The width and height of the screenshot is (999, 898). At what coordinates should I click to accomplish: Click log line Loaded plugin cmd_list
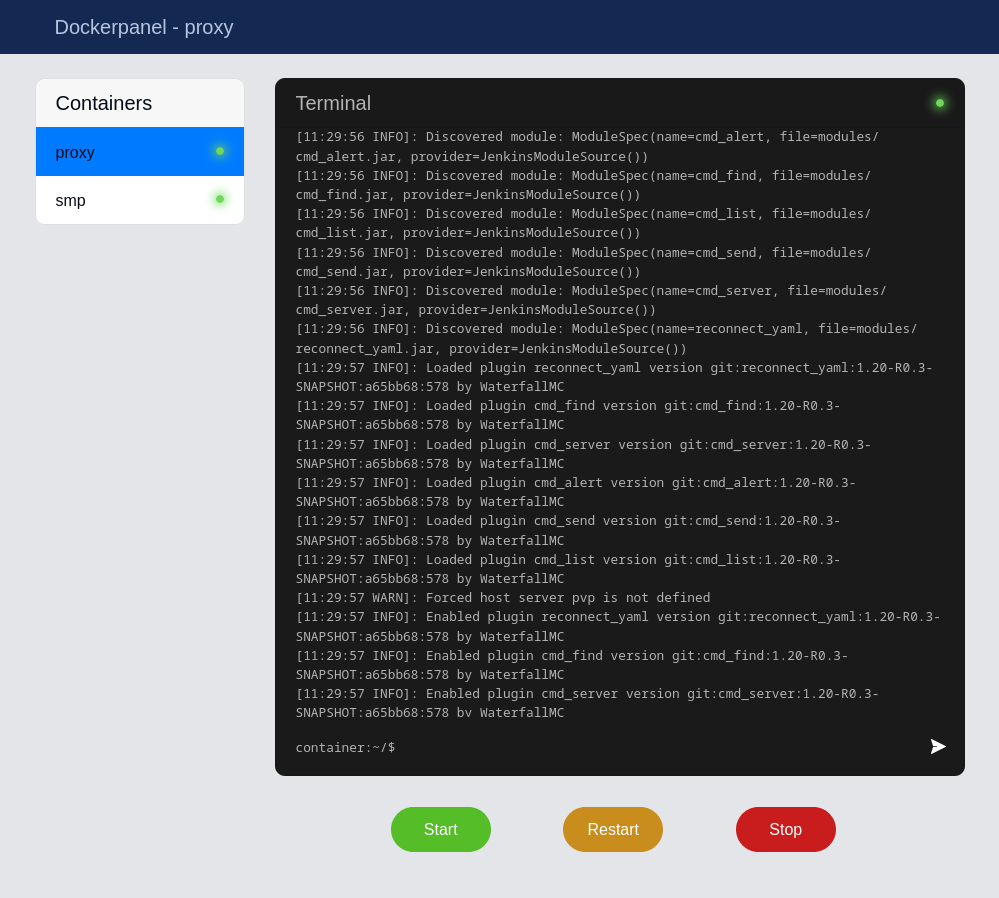coord(568,569)
